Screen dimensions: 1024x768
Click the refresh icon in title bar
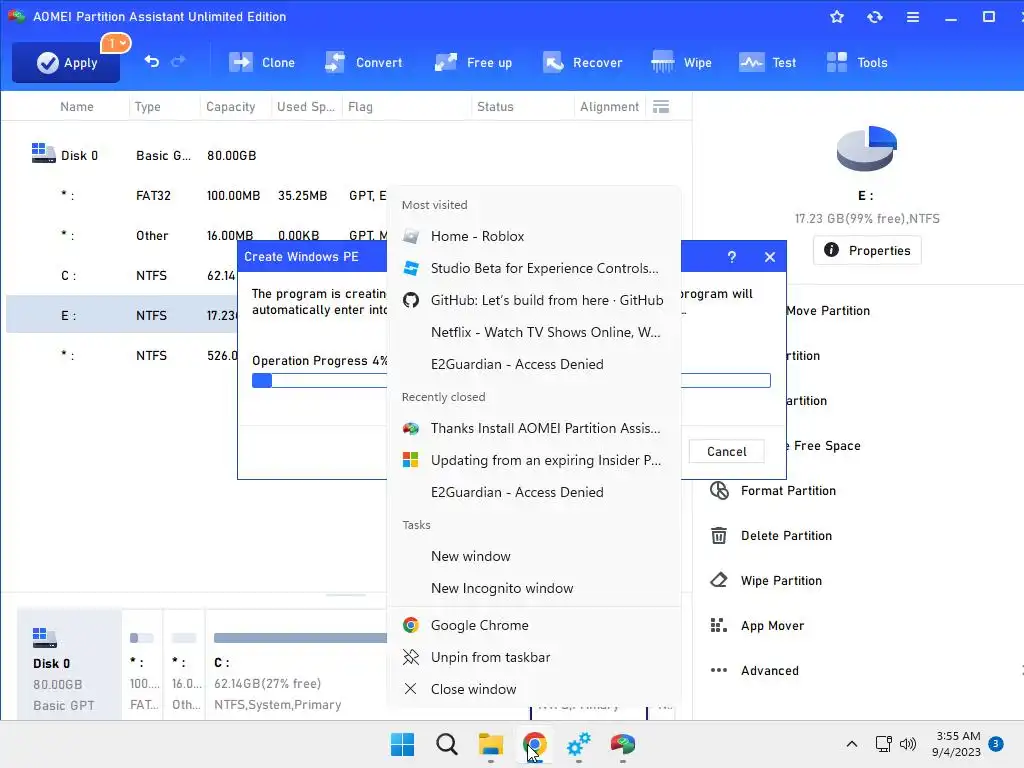point(874,17)
